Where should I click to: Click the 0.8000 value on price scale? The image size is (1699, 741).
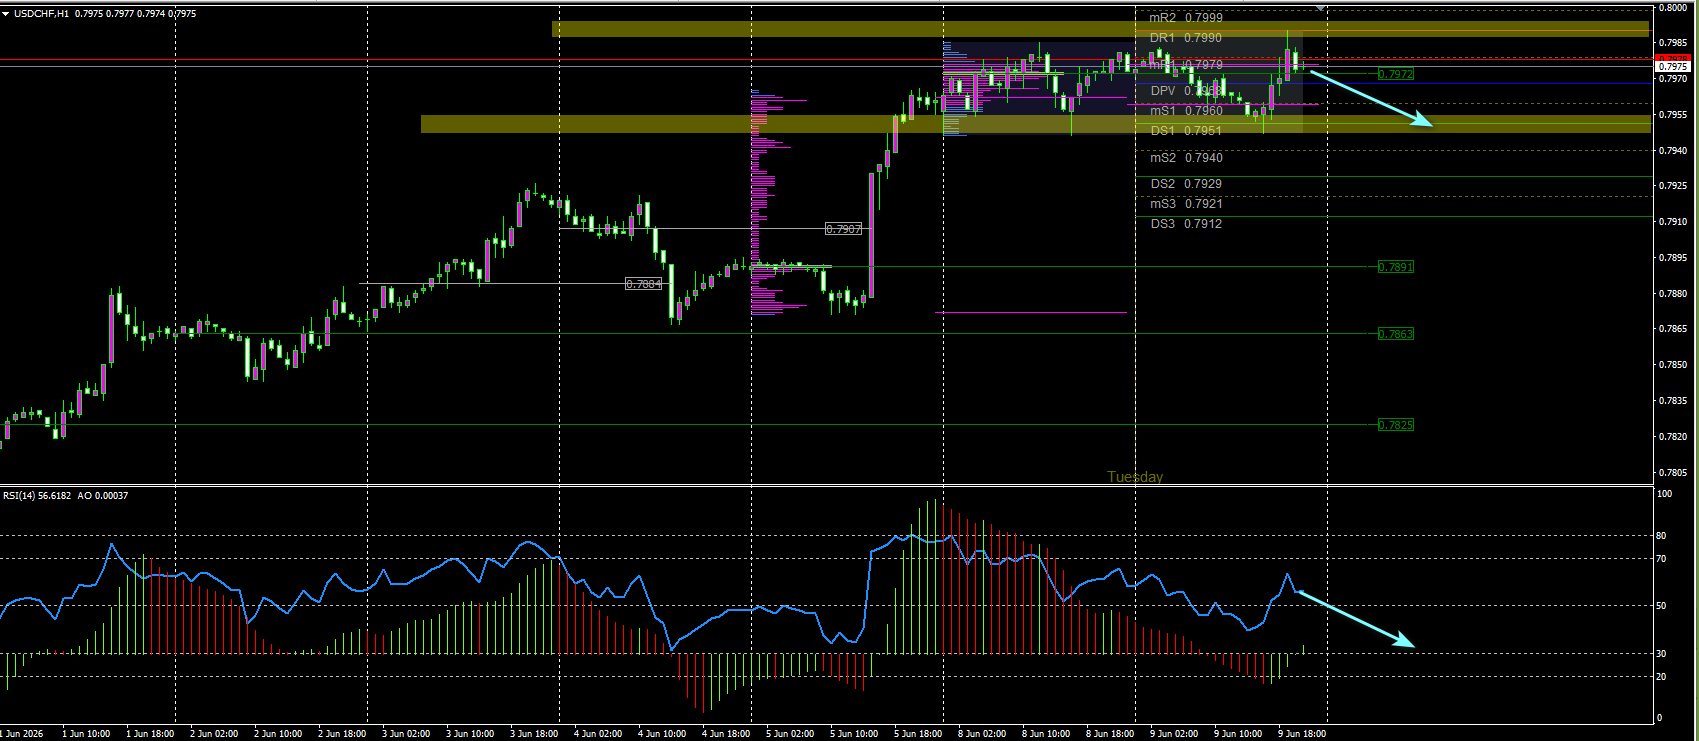(x=1673, y=7)
